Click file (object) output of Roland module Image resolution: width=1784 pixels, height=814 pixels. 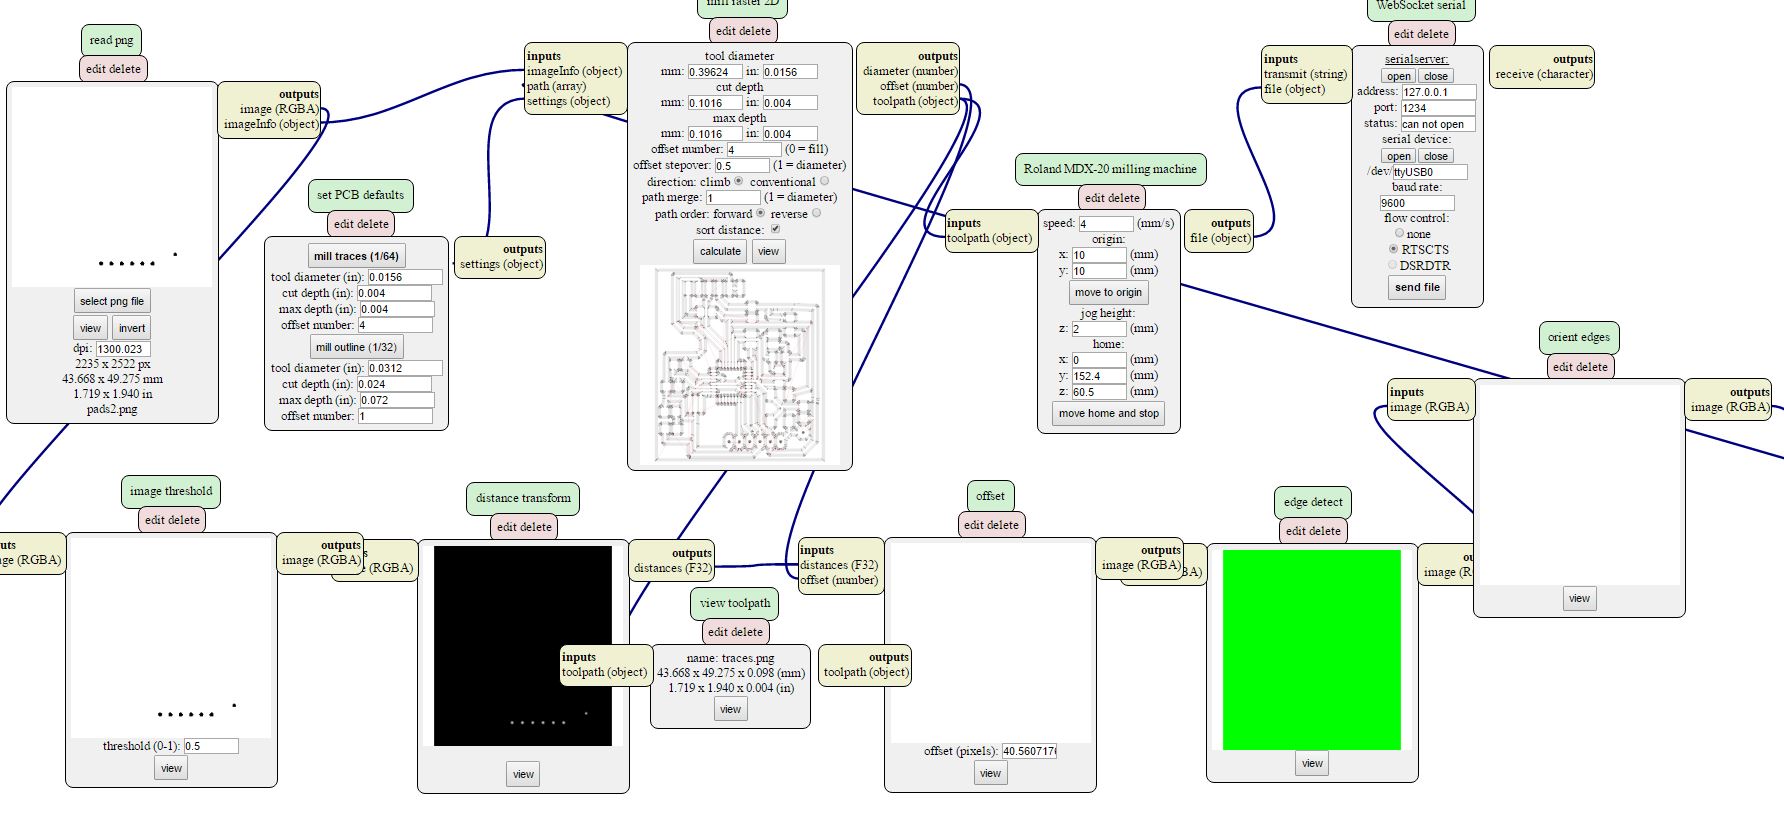click(1220, 238)
